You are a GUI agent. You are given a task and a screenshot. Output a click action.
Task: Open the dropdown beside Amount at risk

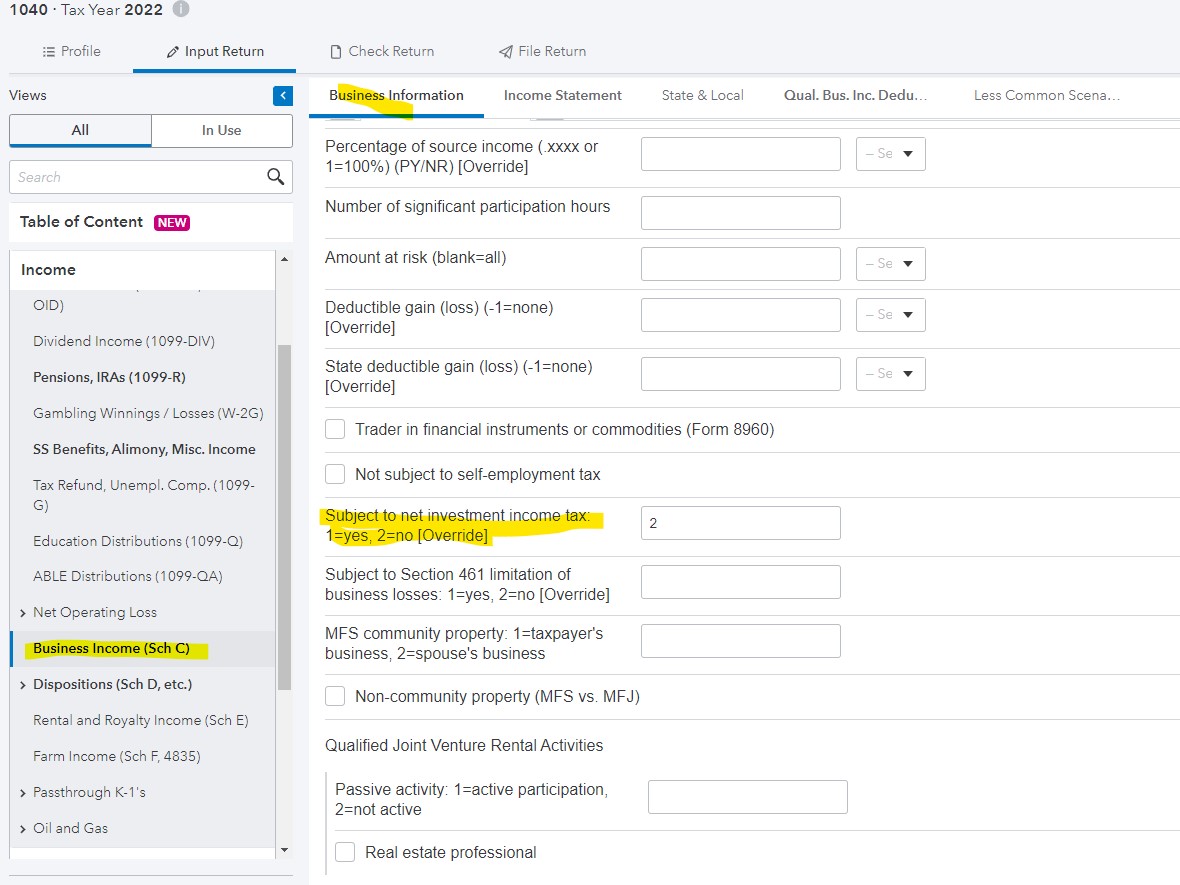[x=890, y=263]
